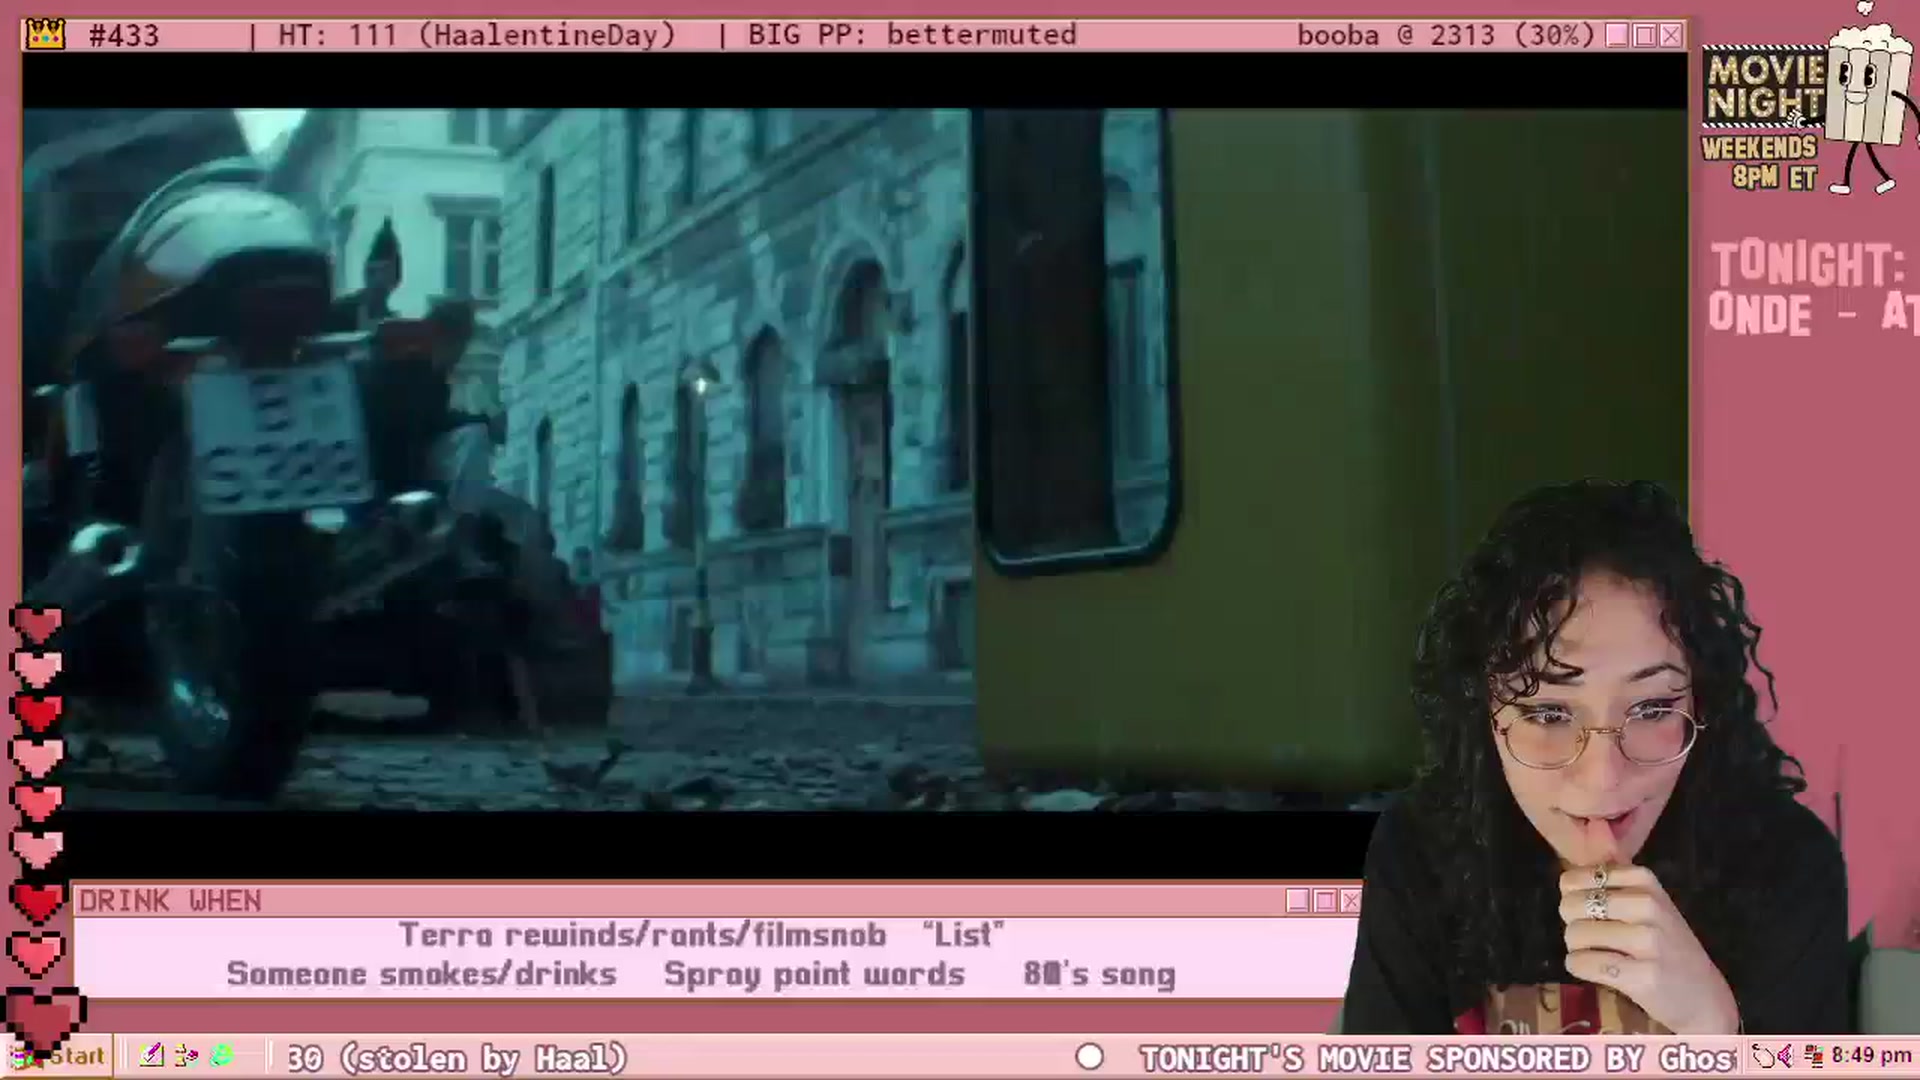This screenshot has width=1920, height=1080.
Task: Click "BIG PP: bettermuted" text
Action: (912, 35)
